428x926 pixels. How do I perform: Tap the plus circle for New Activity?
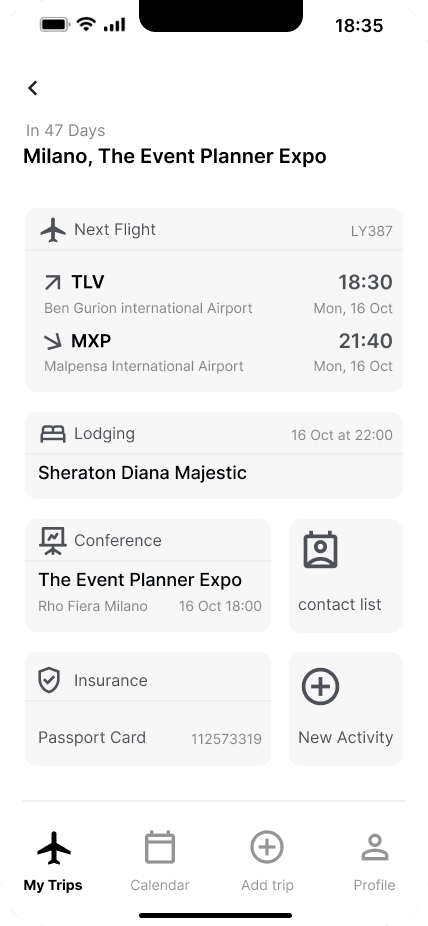click(321, 686)
